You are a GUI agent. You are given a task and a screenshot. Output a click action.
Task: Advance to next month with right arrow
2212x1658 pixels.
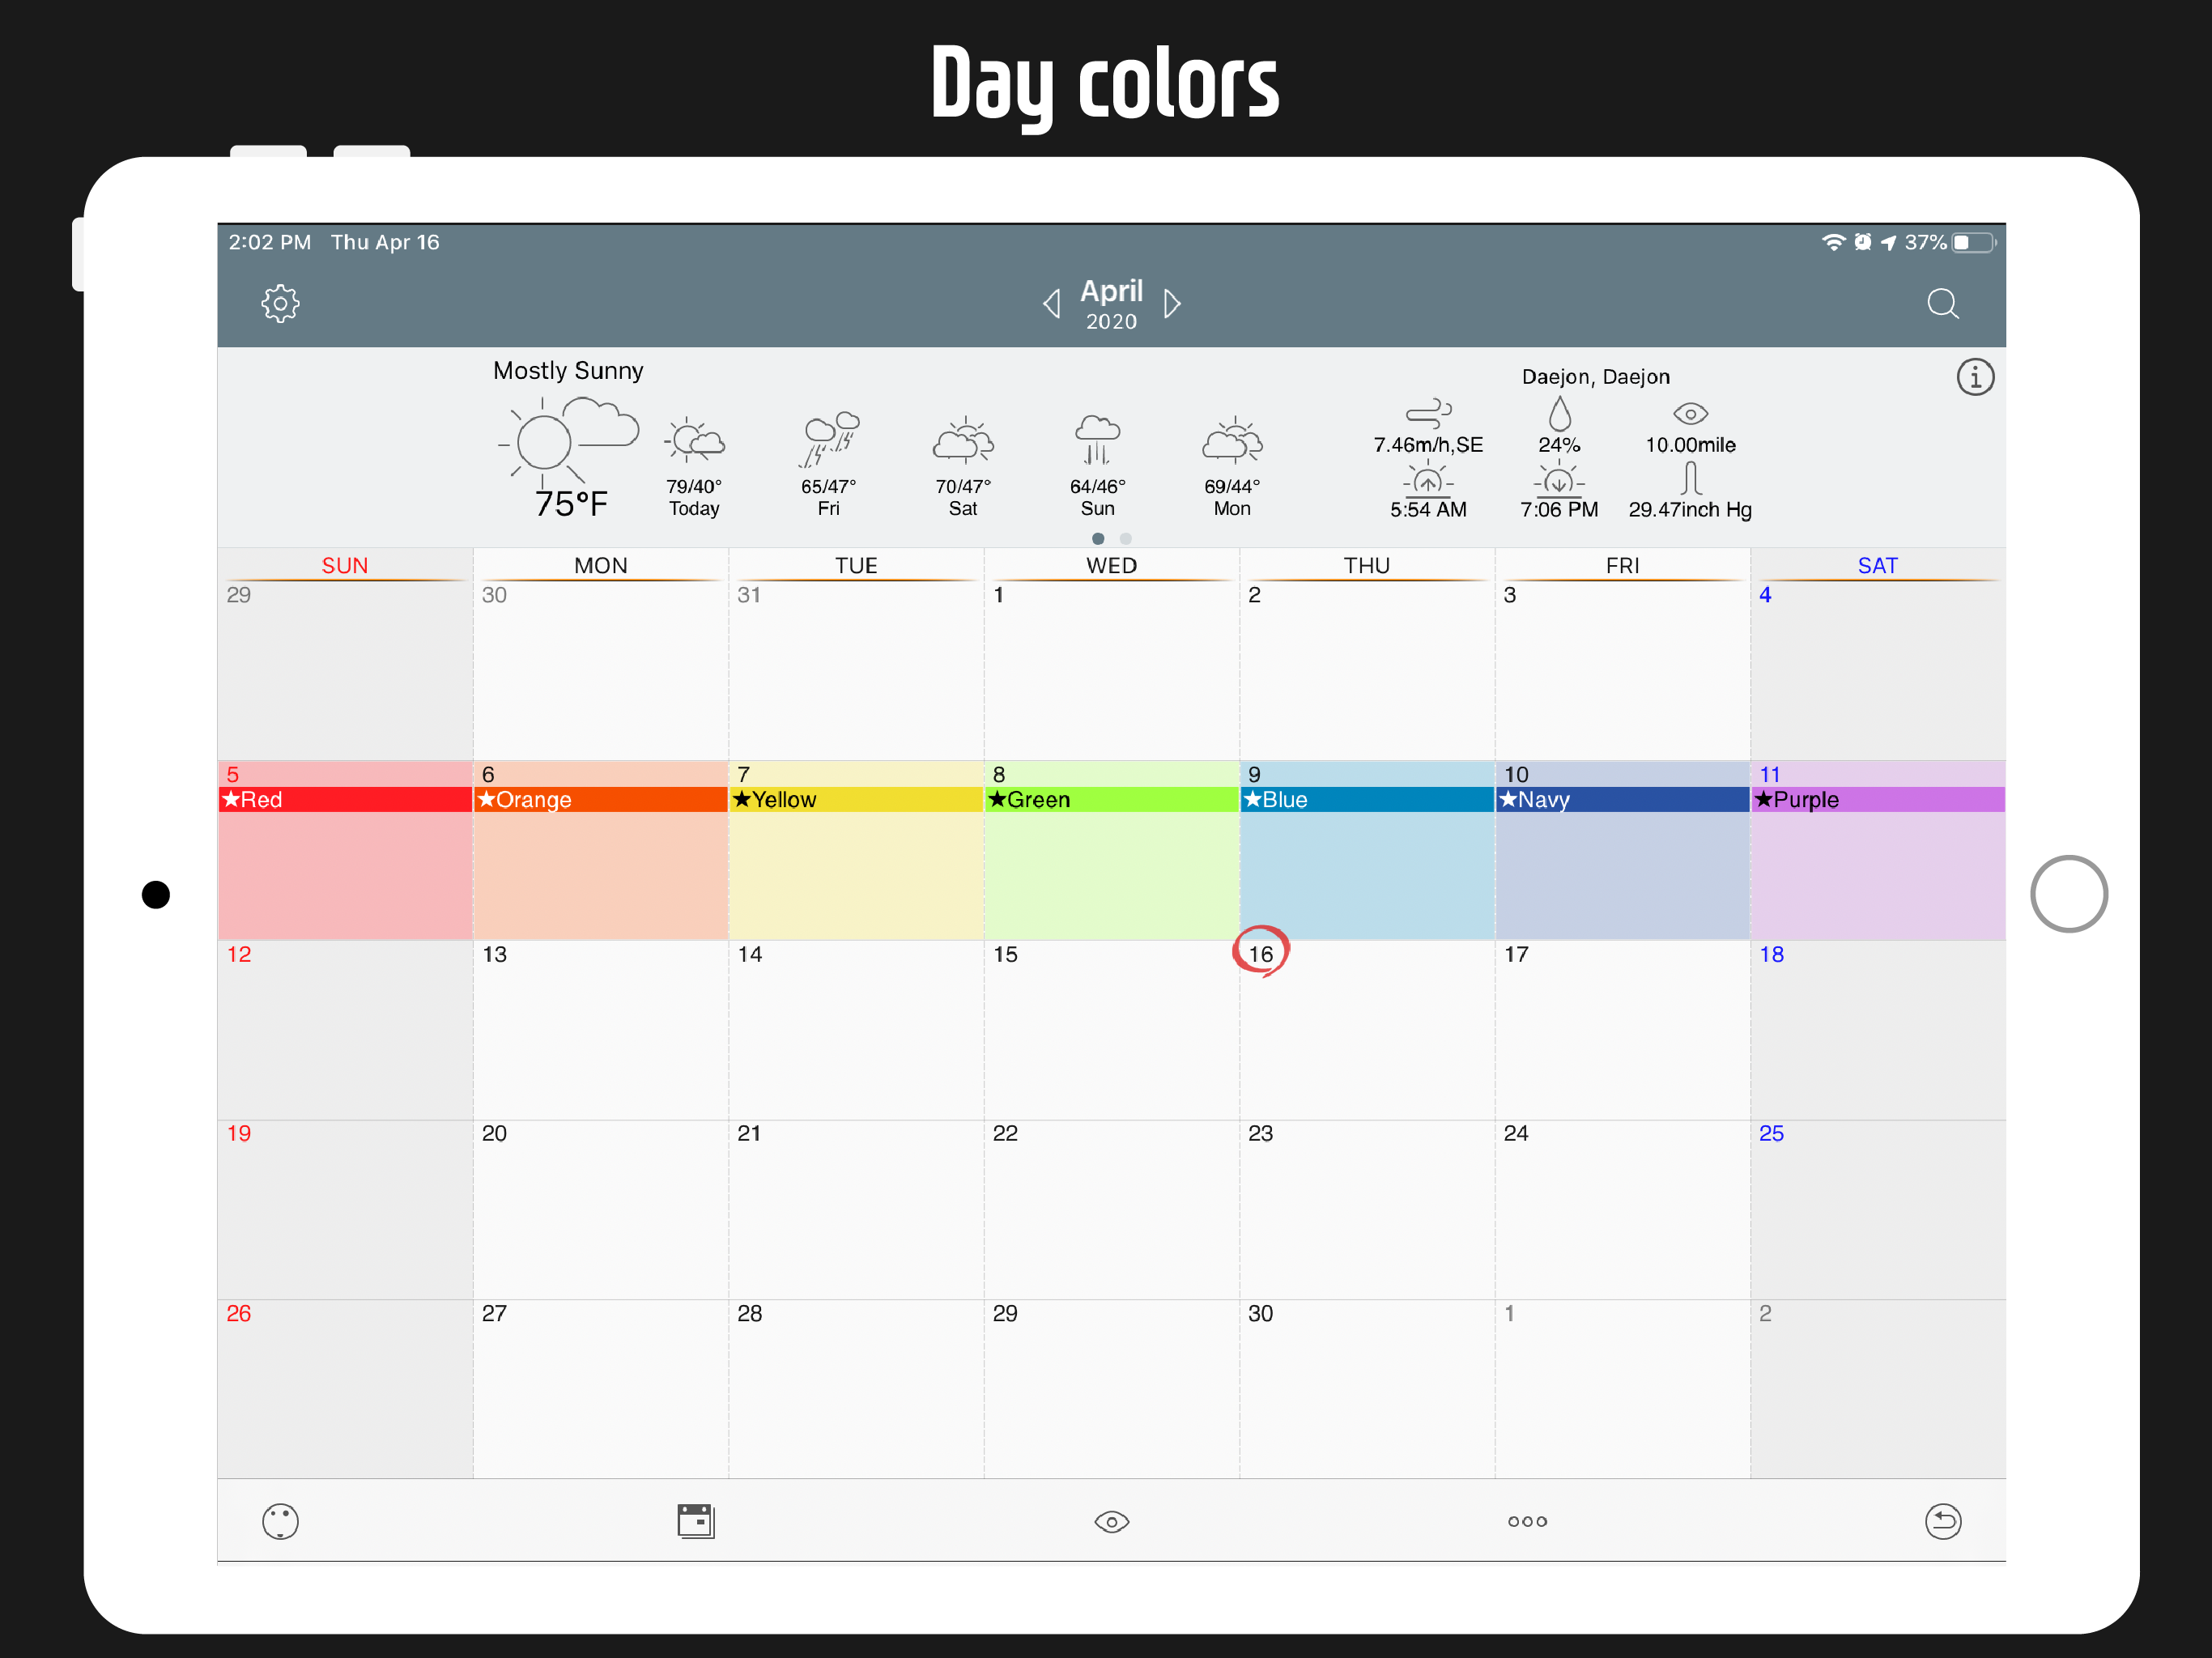click(1172, 303)
